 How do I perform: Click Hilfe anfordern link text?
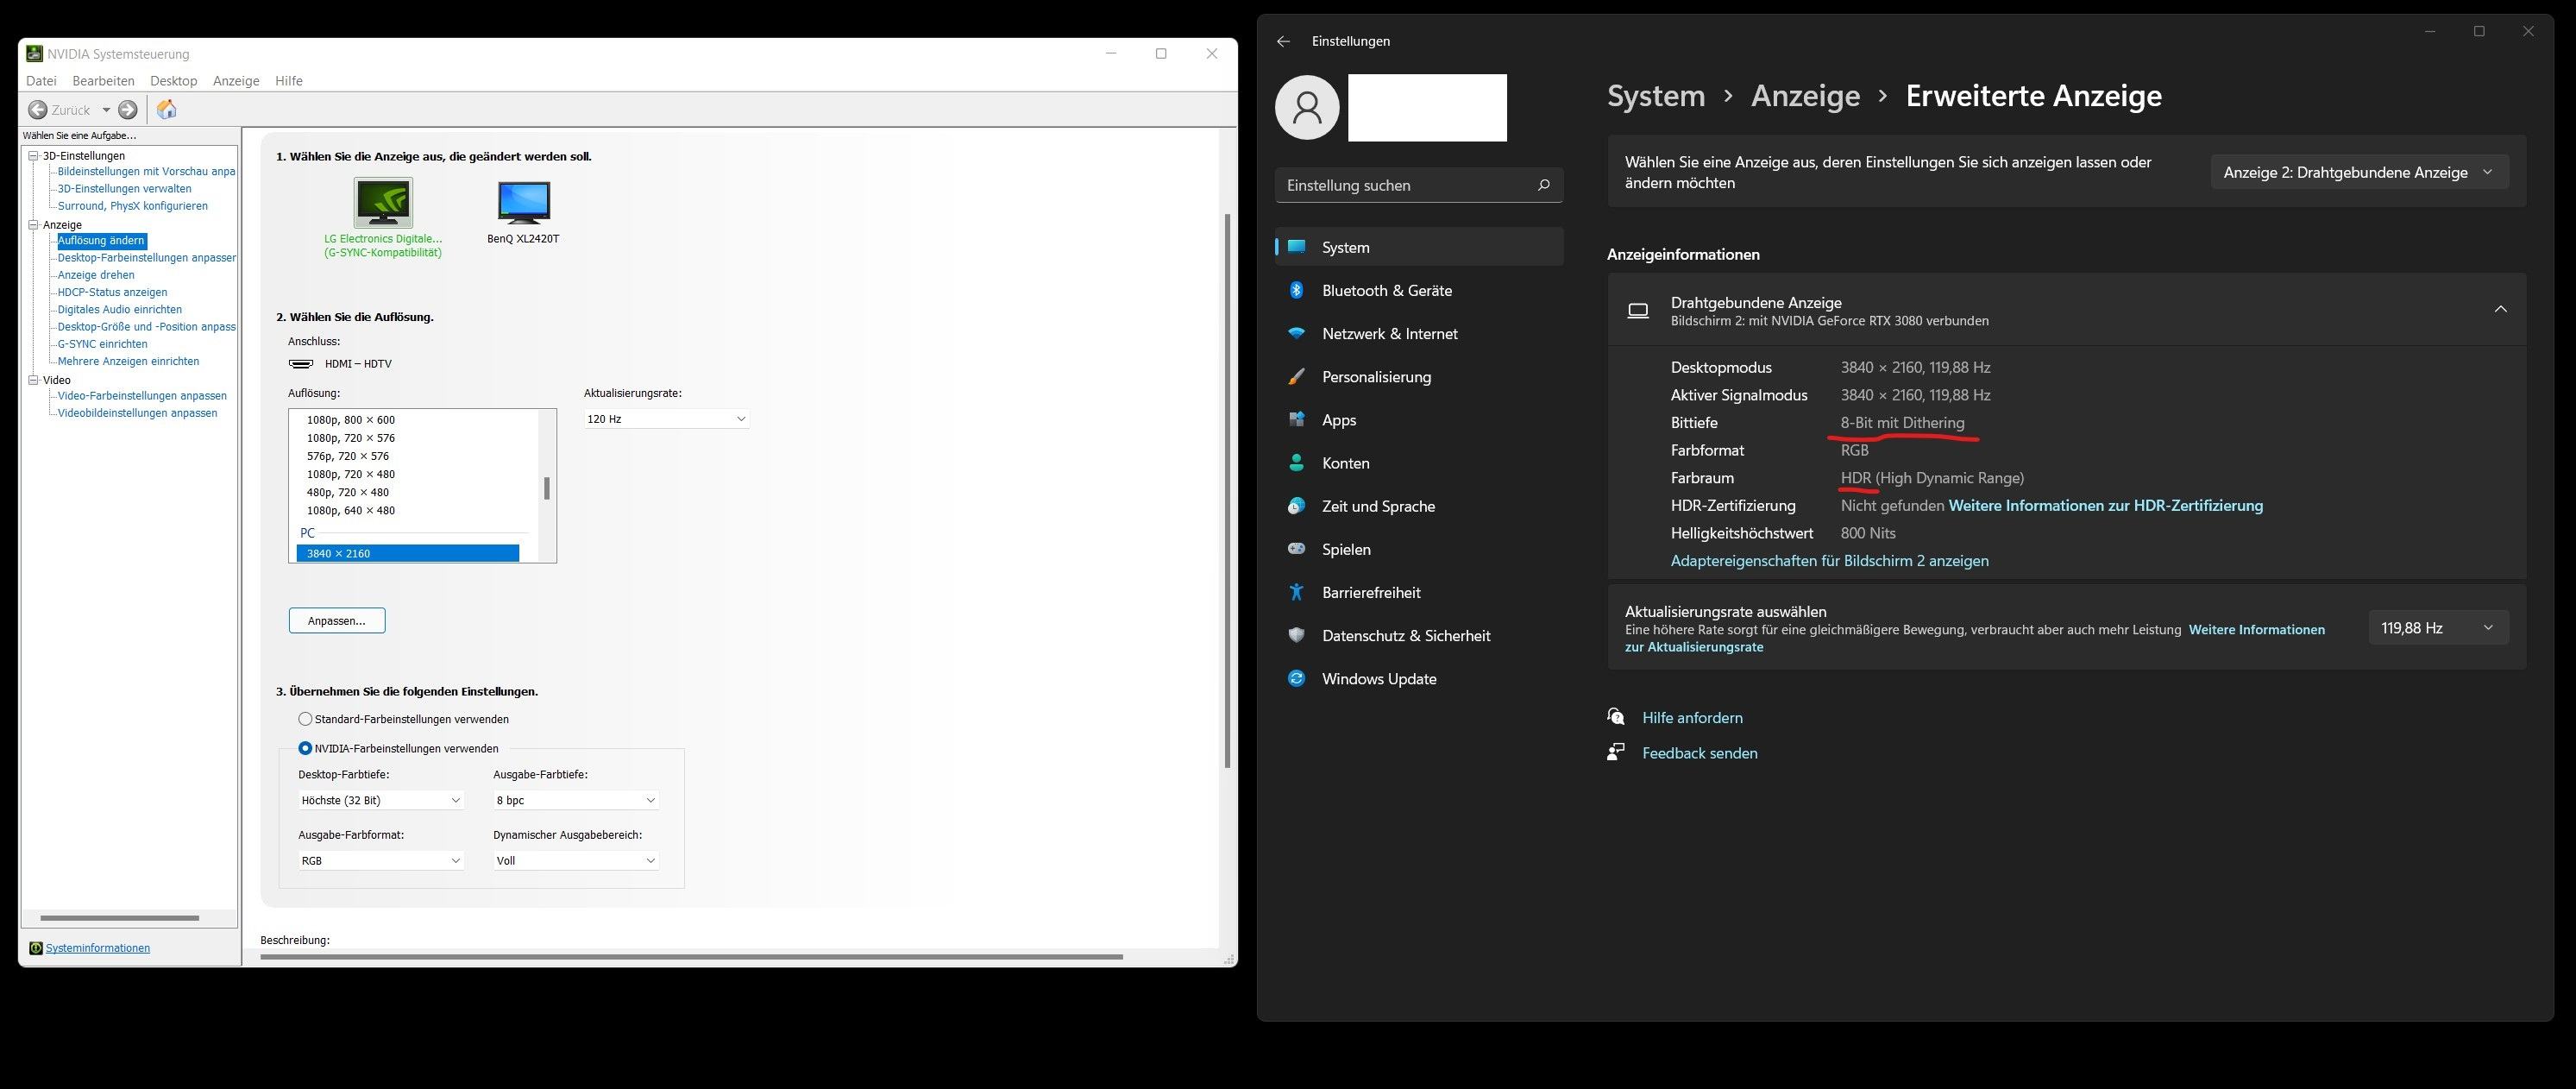tap(1692, 717)
